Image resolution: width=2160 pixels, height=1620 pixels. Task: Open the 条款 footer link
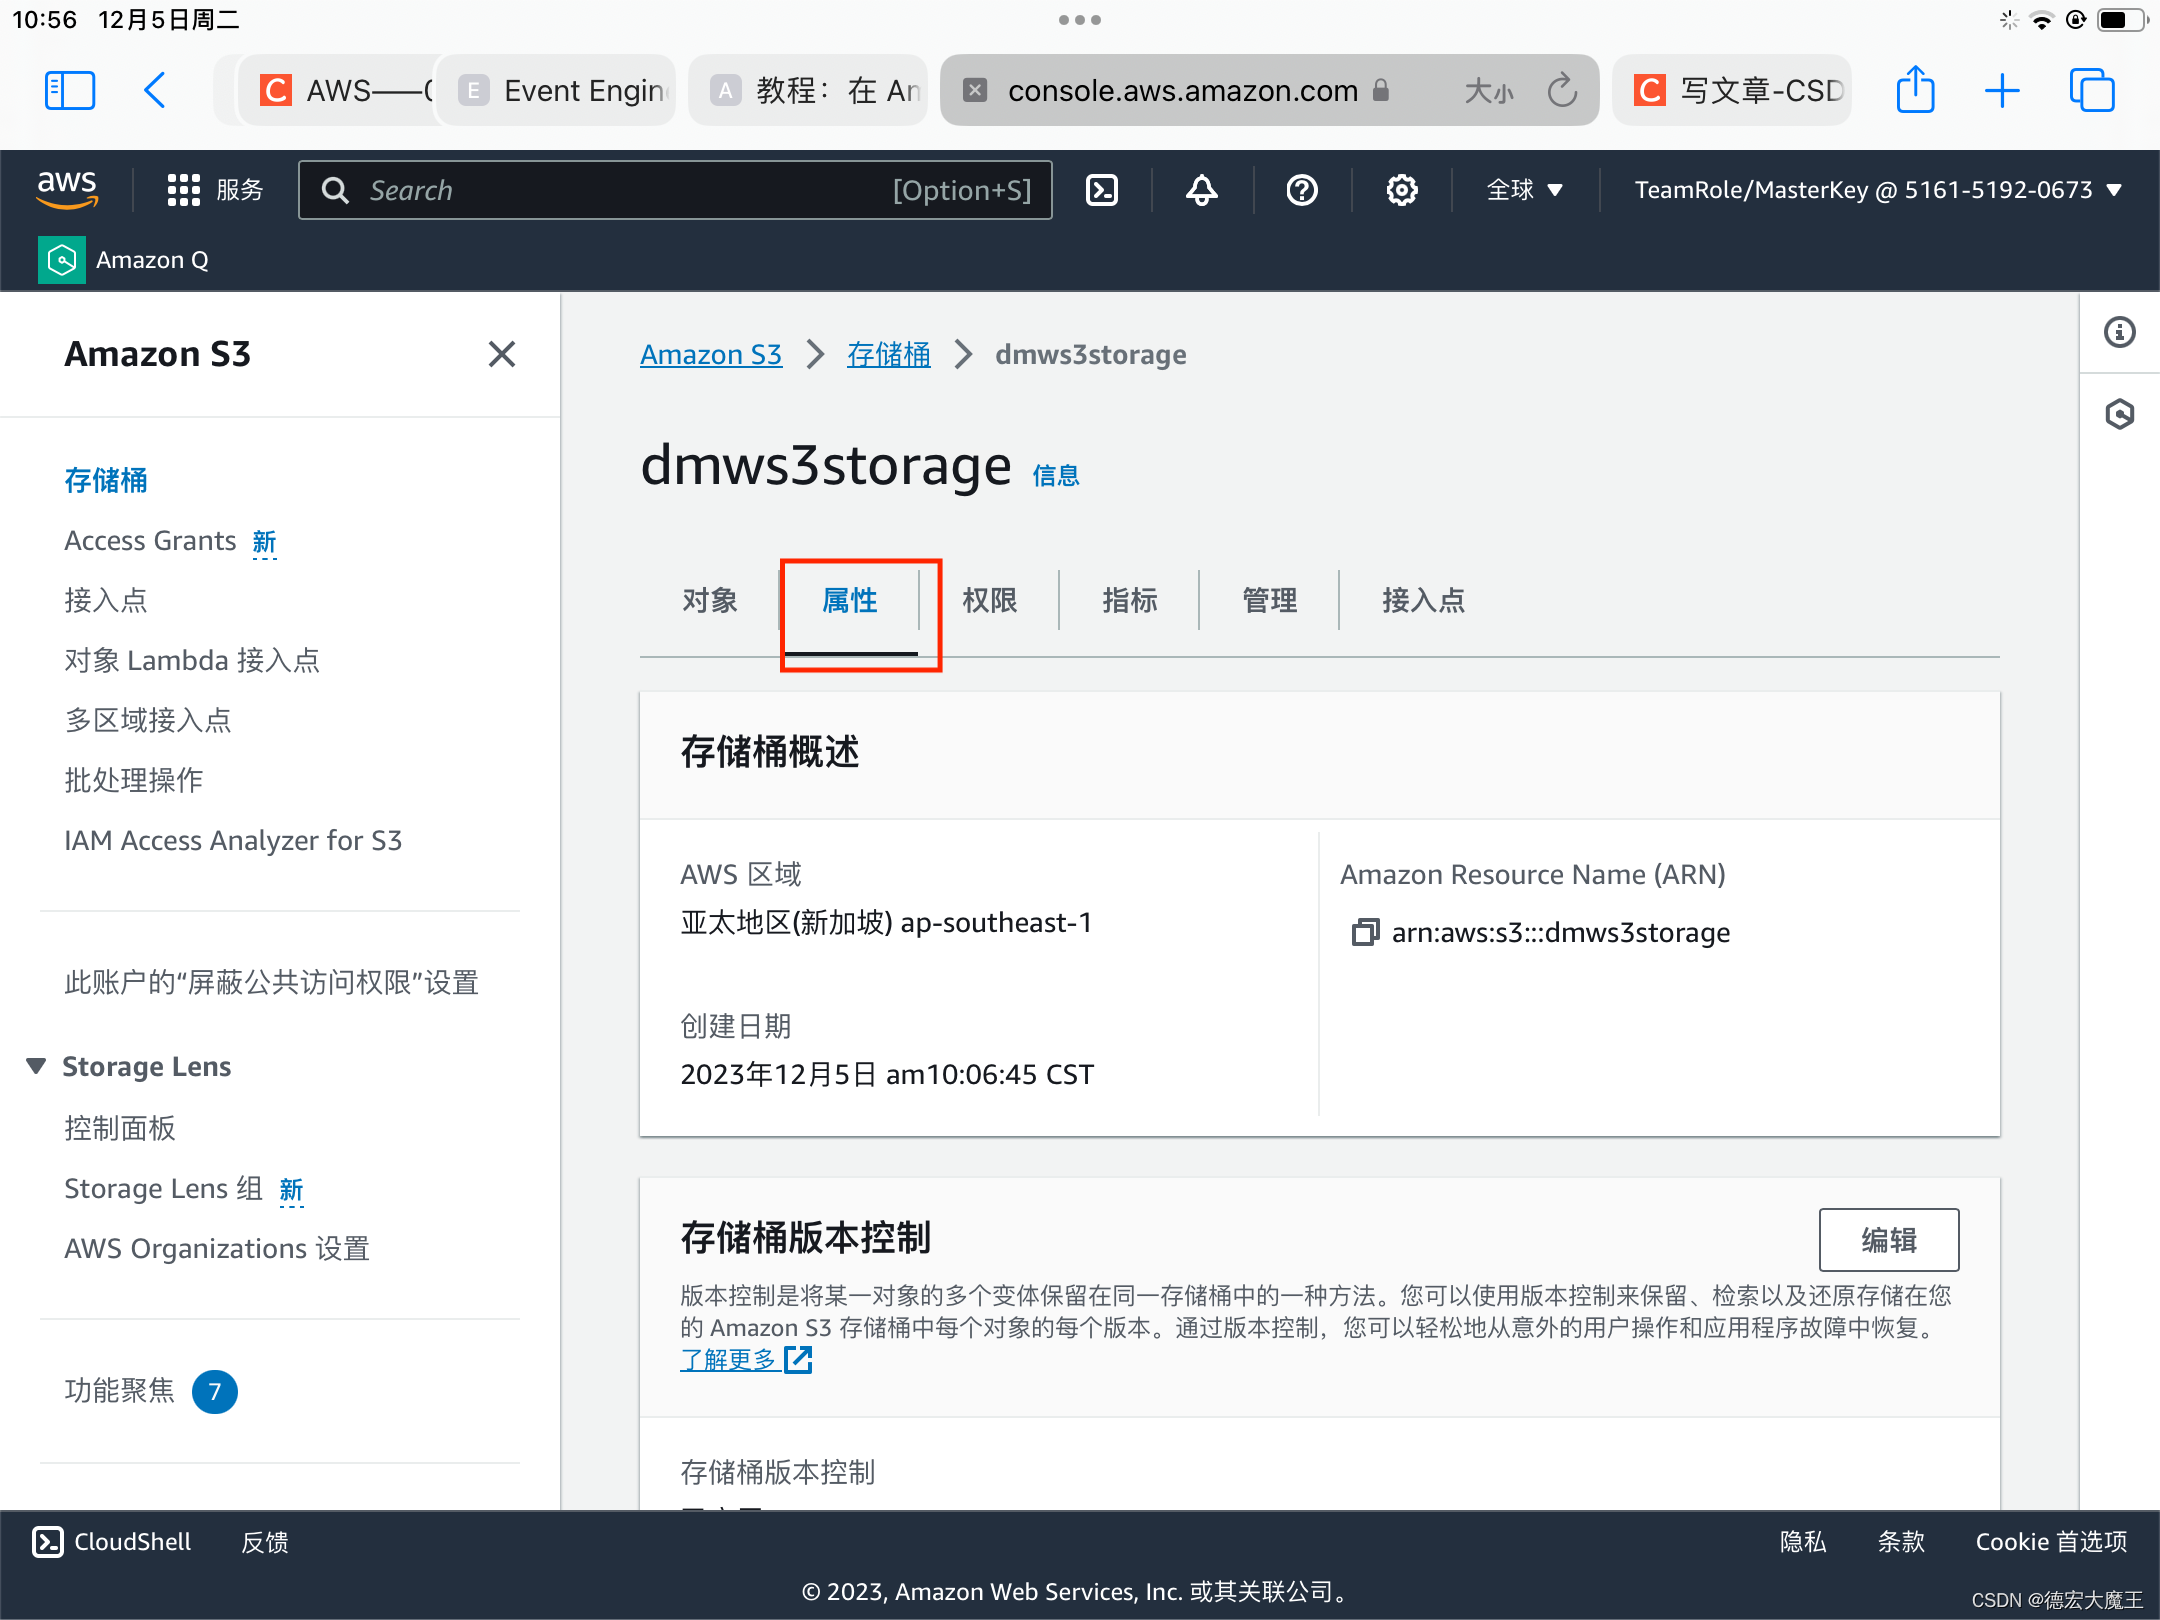1901,1542
